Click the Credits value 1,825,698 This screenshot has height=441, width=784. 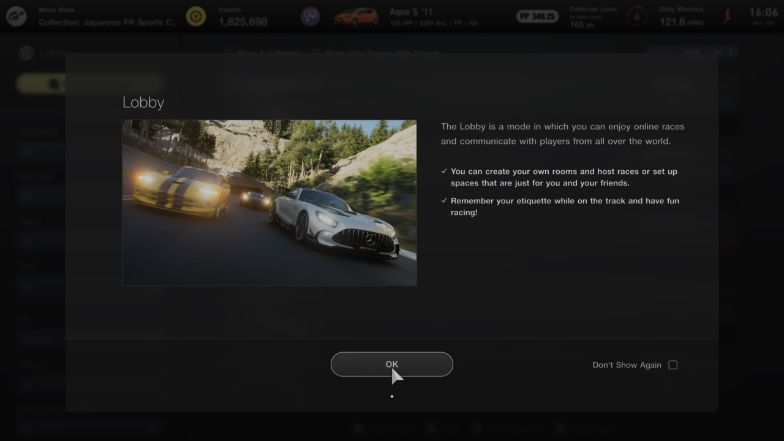pos(243,22)
